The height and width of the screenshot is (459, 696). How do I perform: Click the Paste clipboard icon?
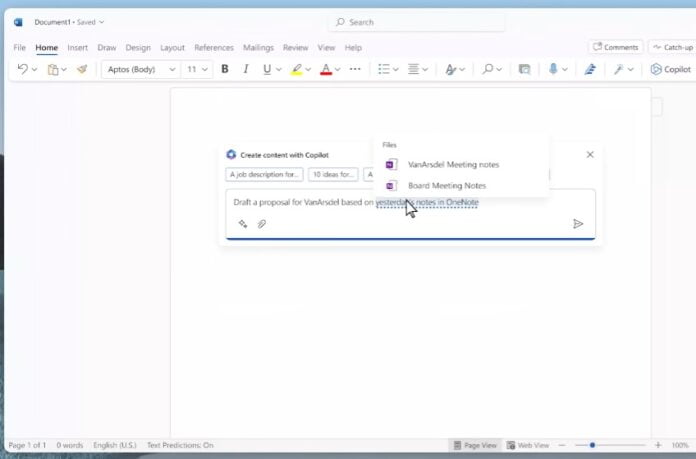[x=53, y=69]
